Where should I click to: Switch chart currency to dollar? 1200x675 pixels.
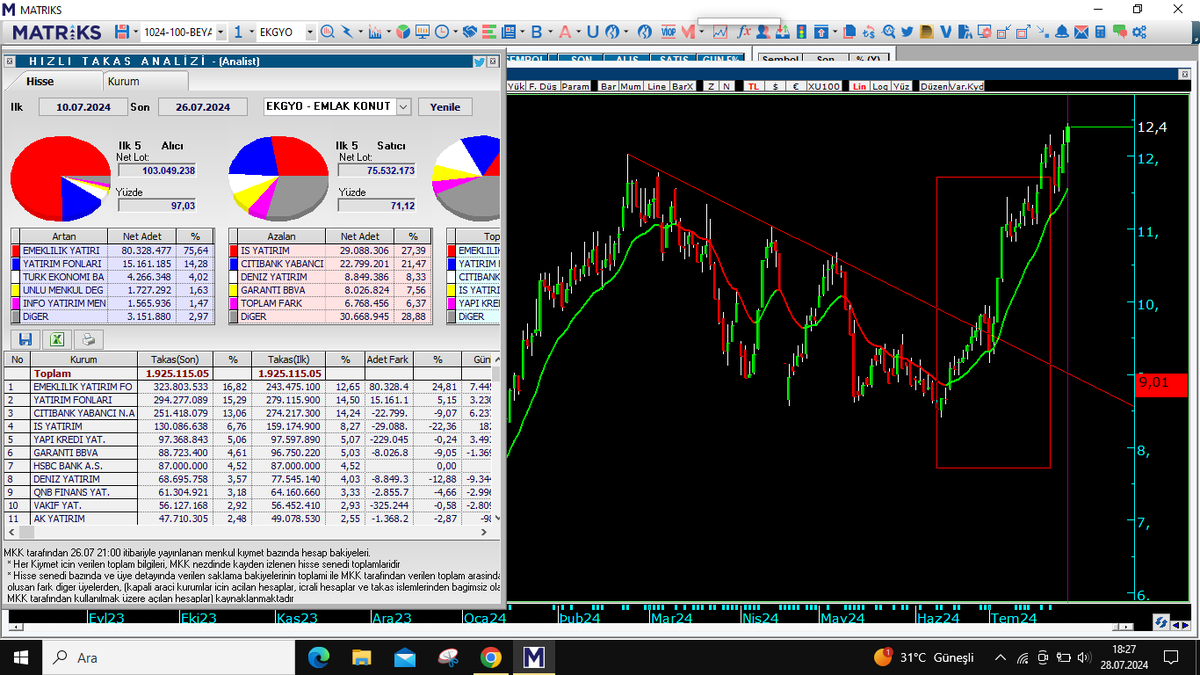(775, 87)
